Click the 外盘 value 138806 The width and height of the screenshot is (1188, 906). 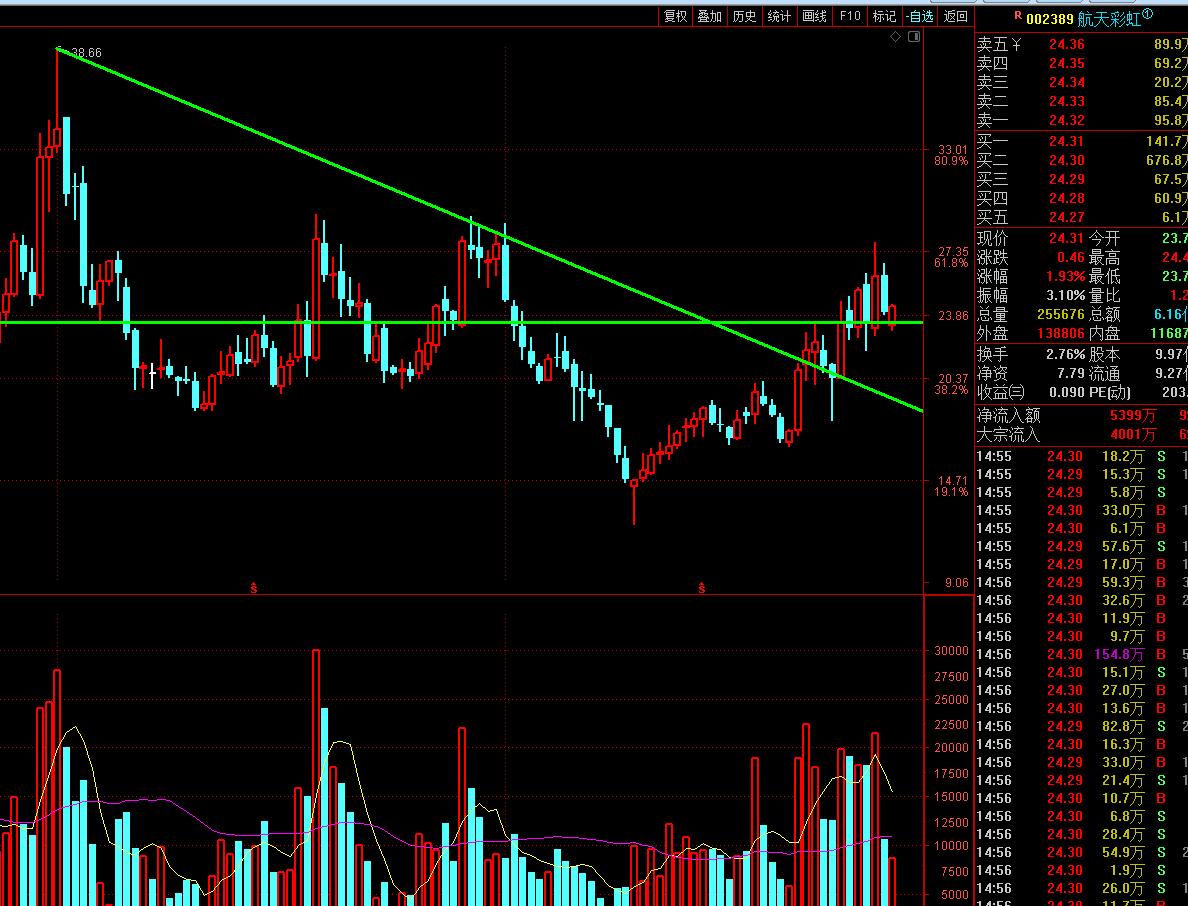coord(1061,333)
